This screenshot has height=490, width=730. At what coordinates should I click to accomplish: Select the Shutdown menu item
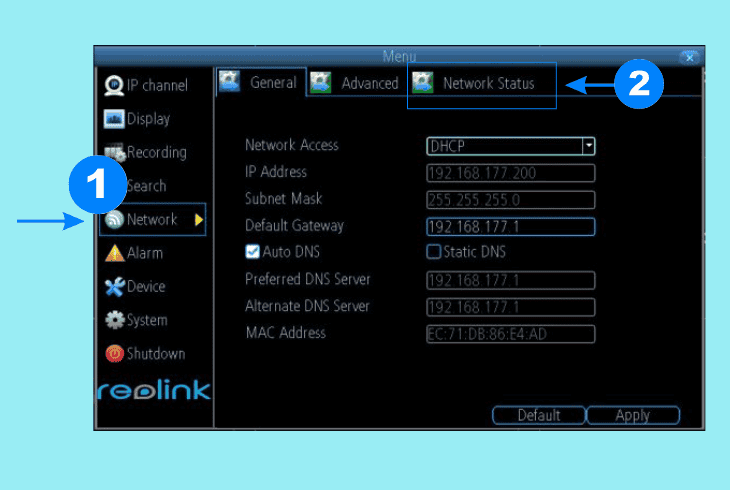coord(145,354)
